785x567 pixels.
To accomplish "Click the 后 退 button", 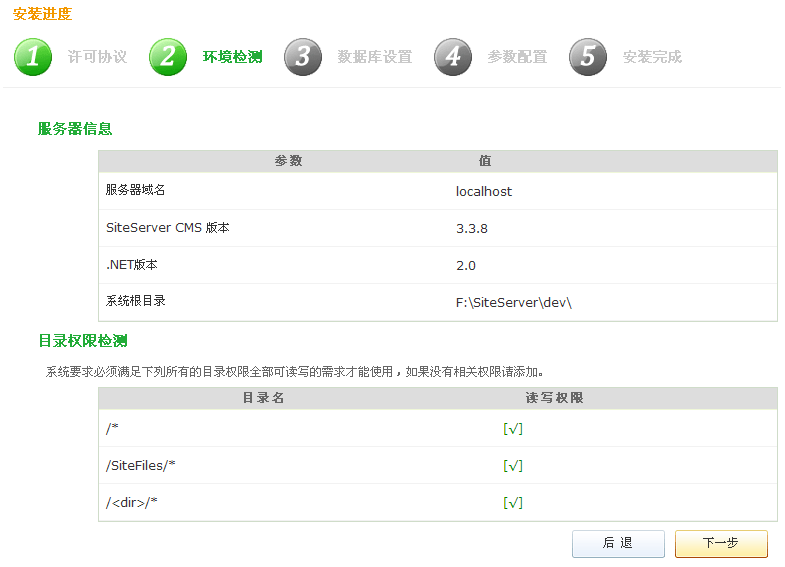I will click(x=618, y=543).
